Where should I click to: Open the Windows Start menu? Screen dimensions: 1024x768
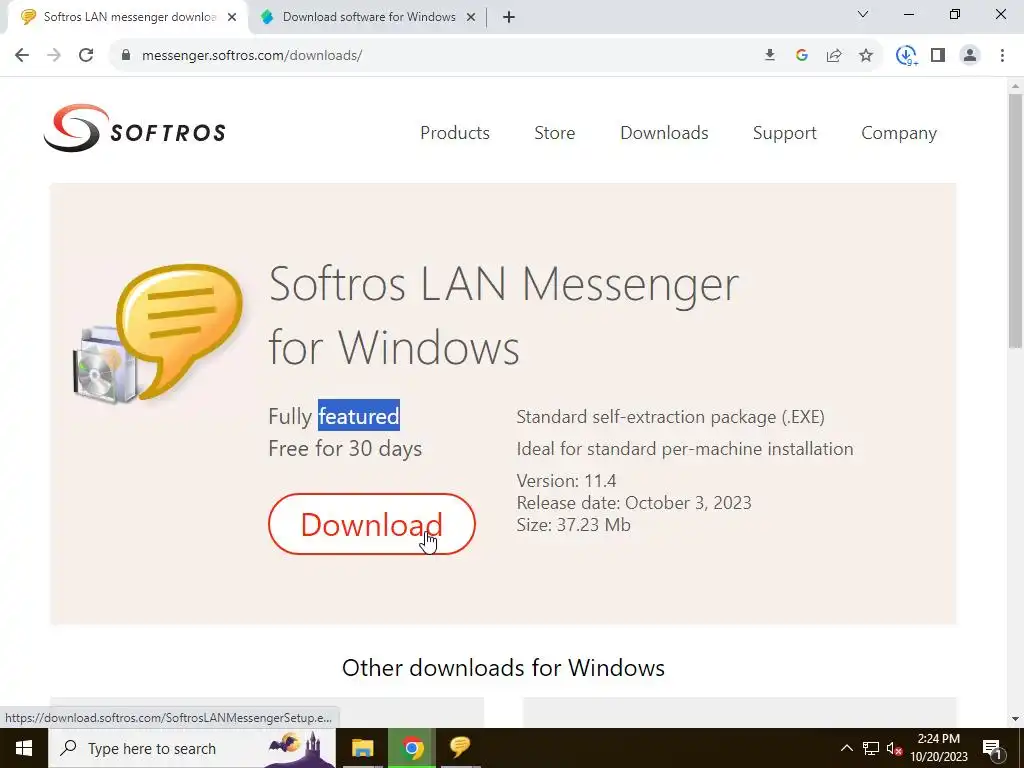(24, 748)
